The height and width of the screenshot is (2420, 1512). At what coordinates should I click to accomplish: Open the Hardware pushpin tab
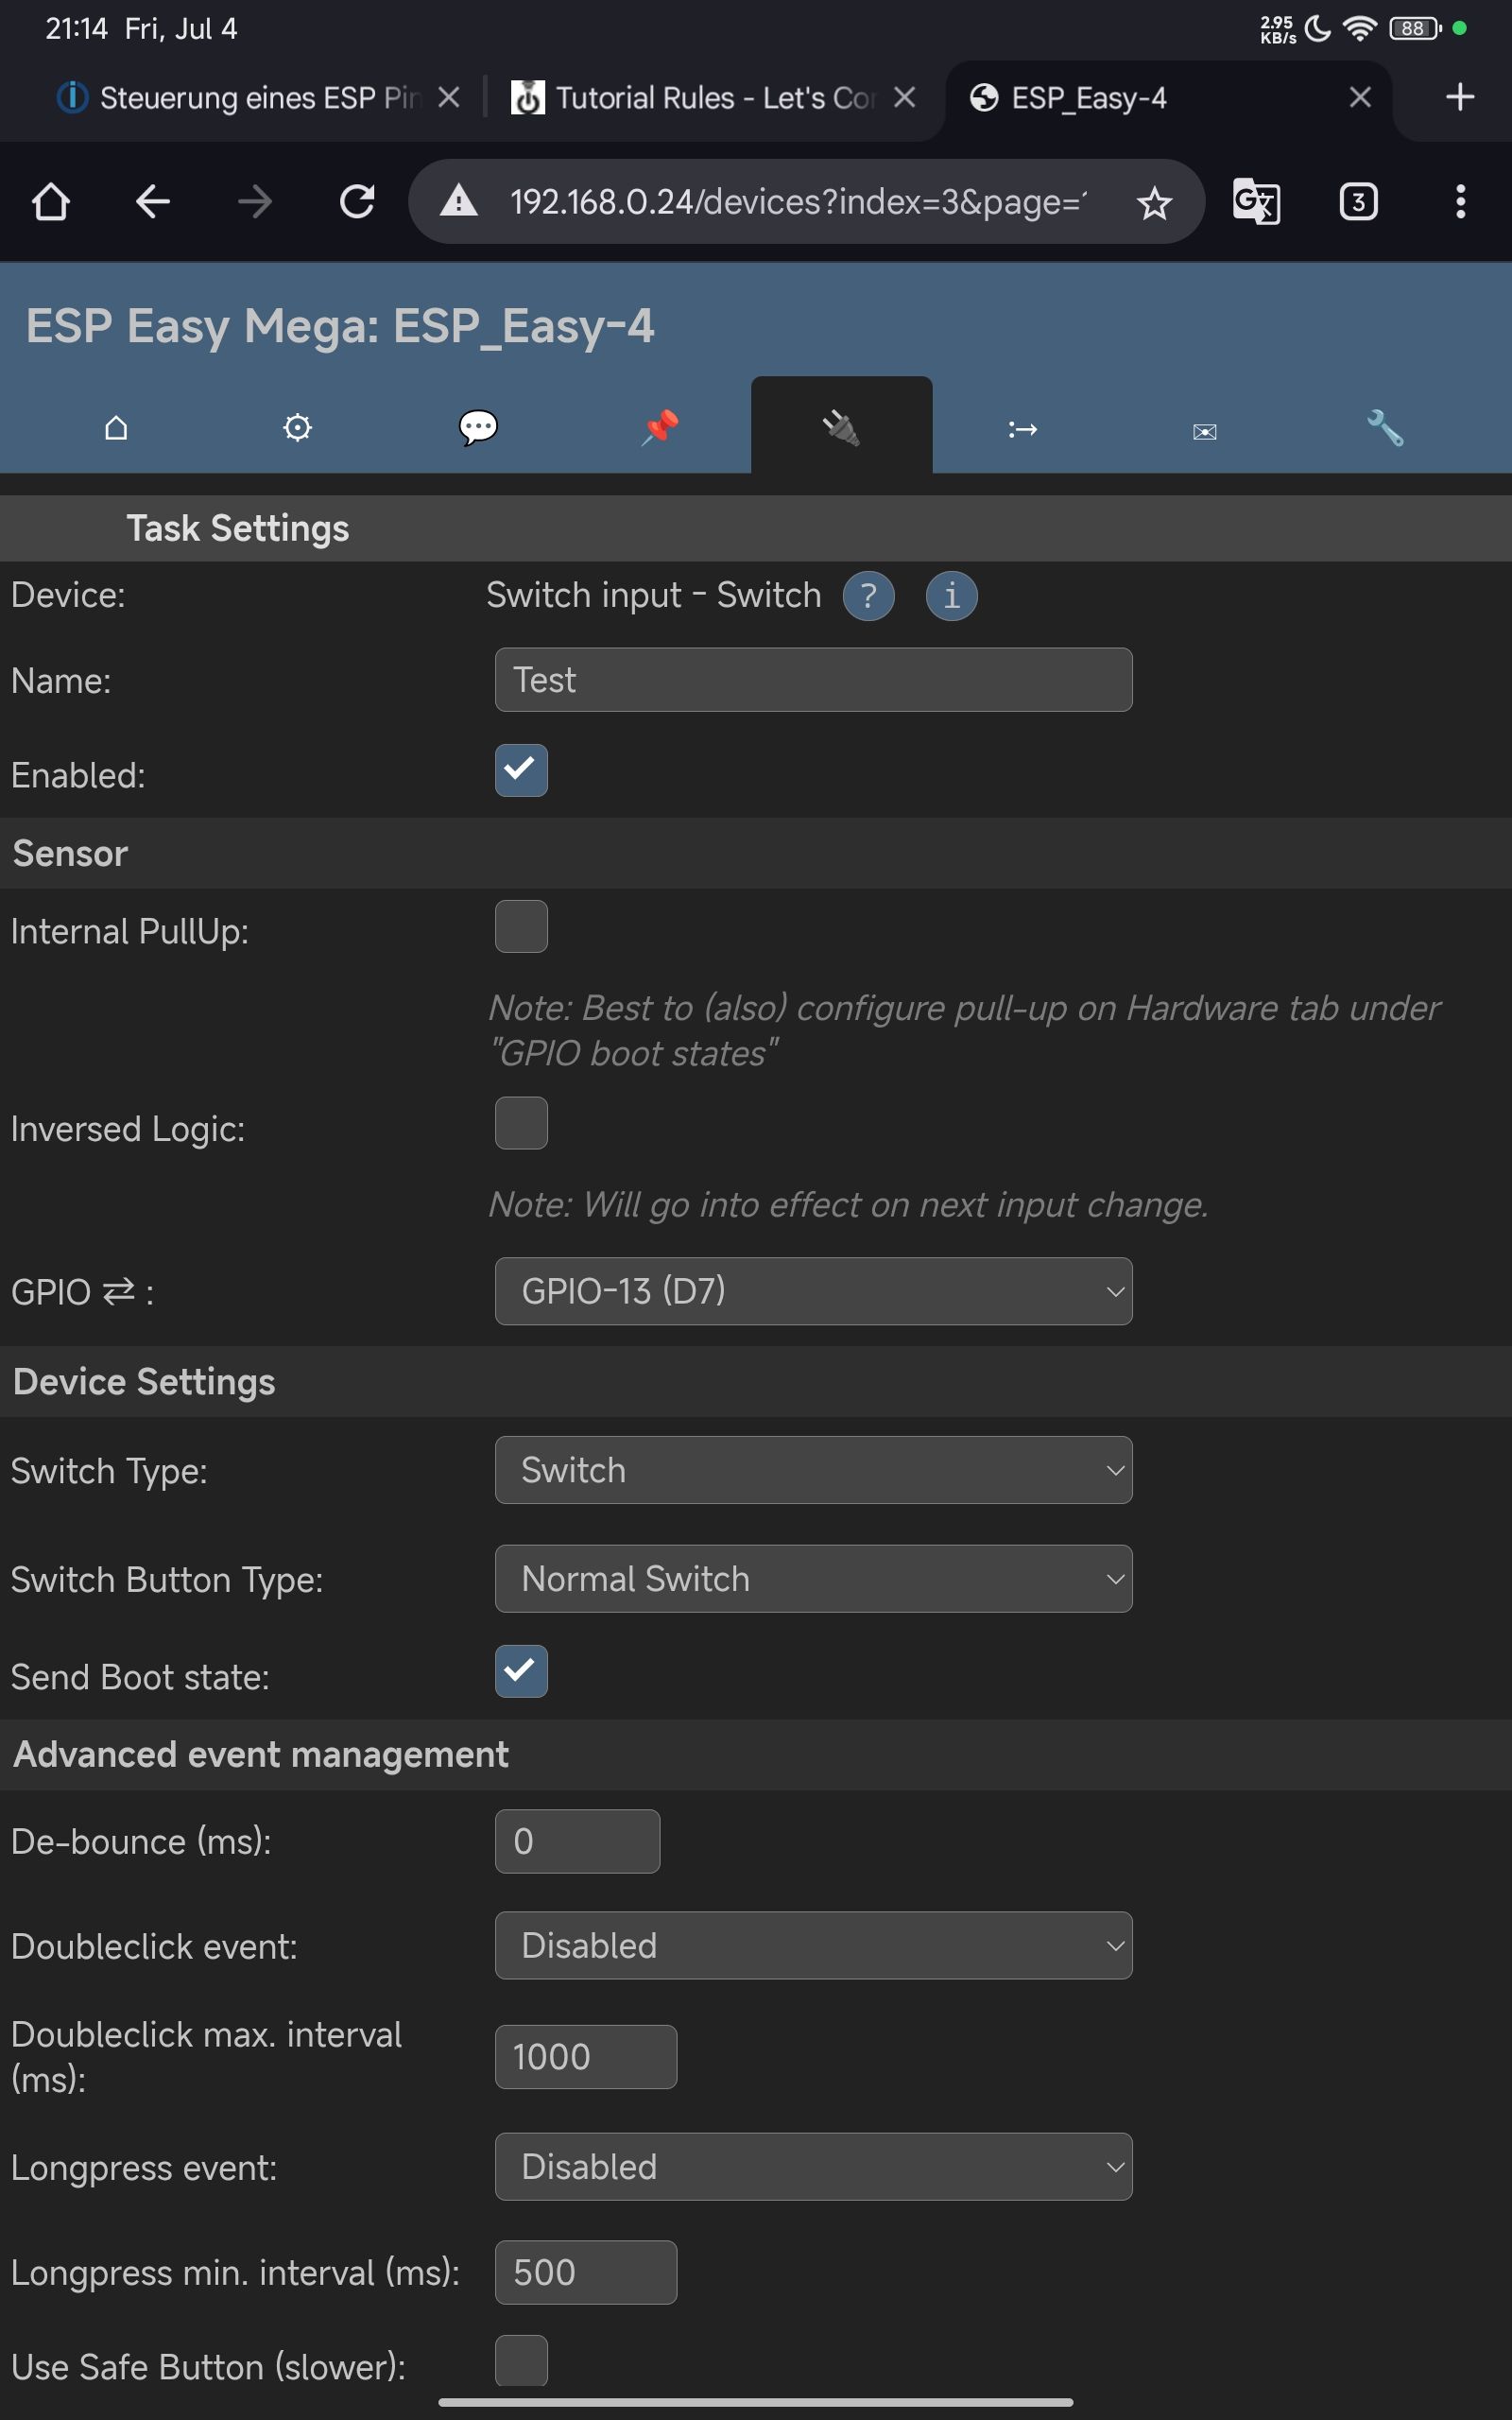tap(660, 428)
